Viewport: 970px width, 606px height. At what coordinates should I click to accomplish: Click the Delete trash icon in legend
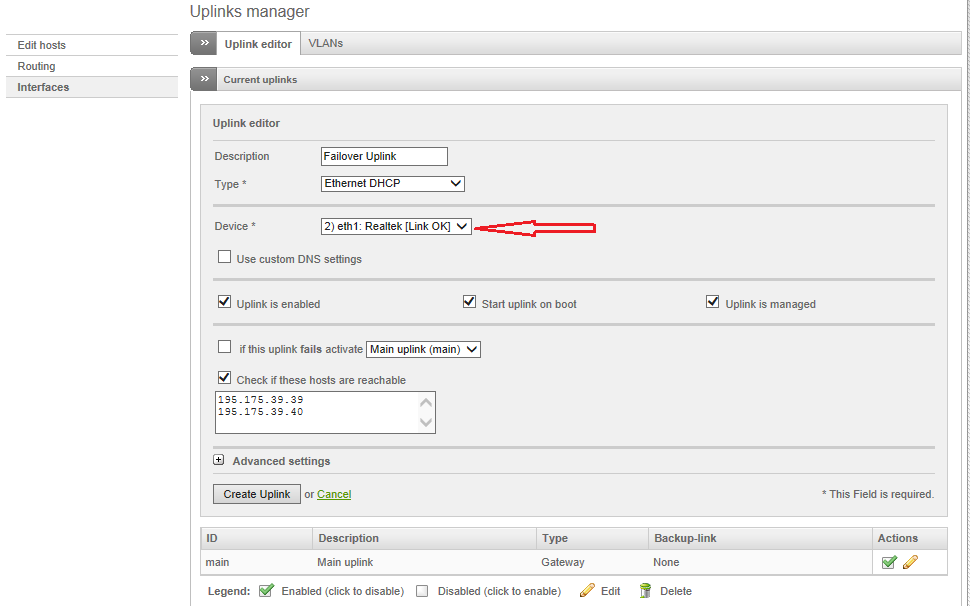click(x=646, y=591)
